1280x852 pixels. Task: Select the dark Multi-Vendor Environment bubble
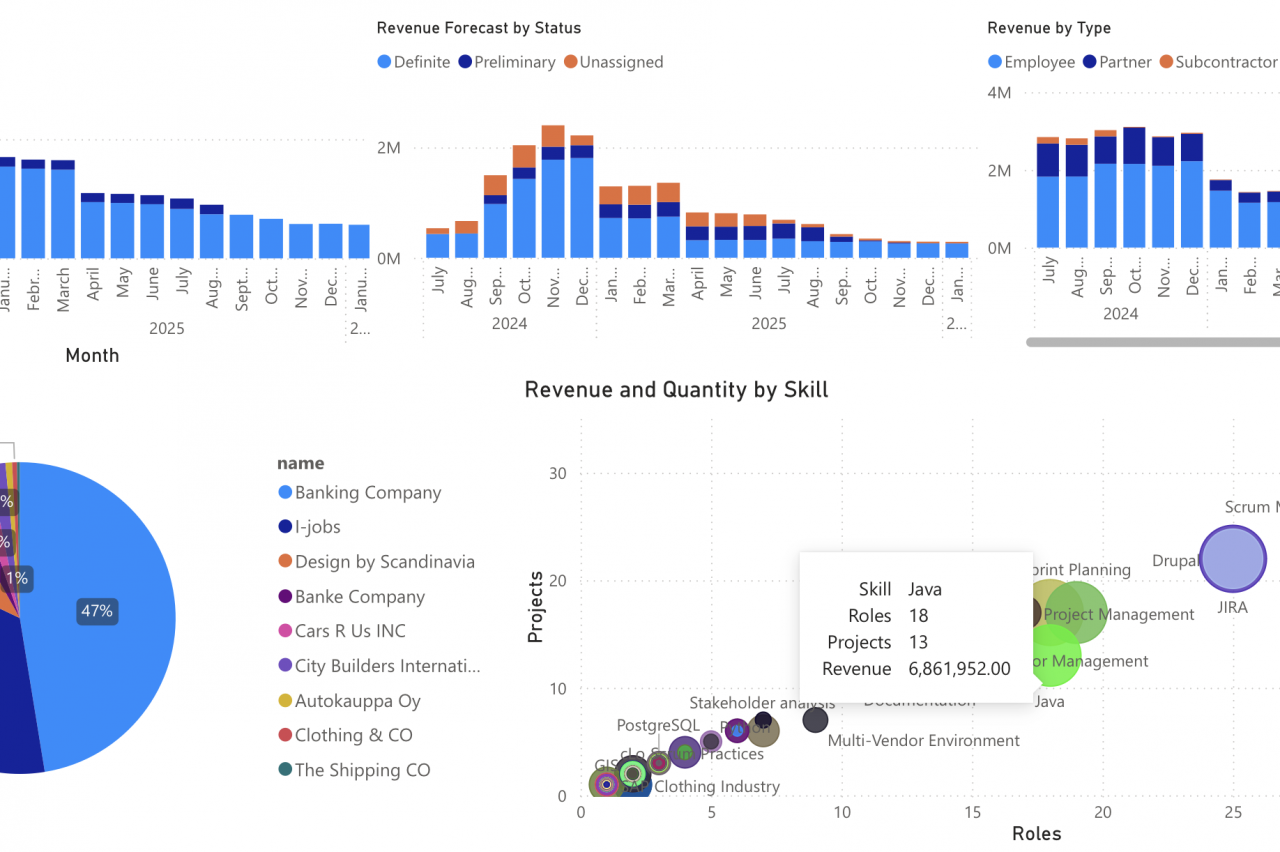pyautogui.click(x=816, y=720)
